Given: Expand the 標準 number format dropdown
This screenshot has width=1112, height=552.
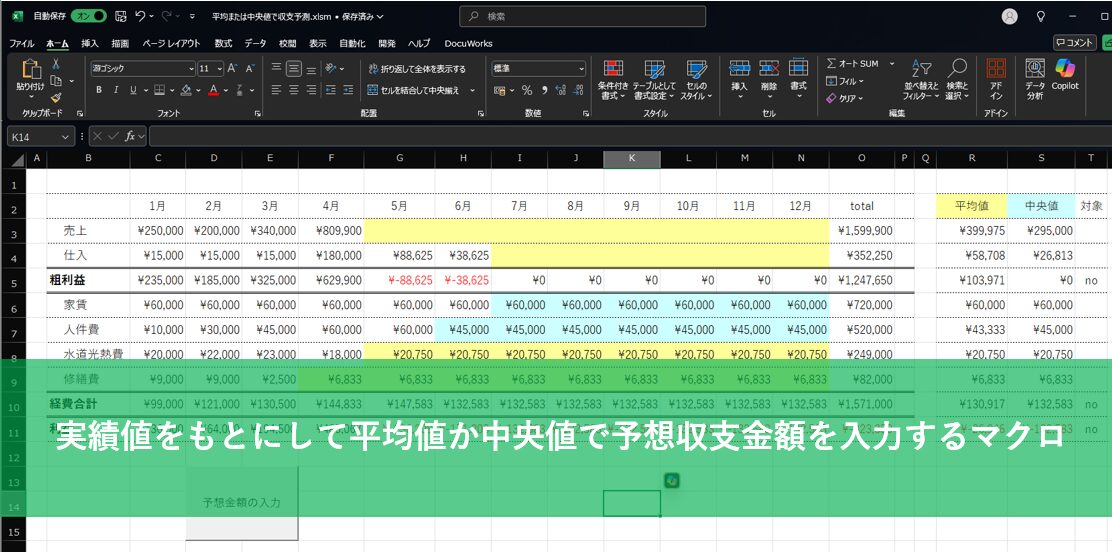Looking at the screenshot, I should tap(581, 69).
